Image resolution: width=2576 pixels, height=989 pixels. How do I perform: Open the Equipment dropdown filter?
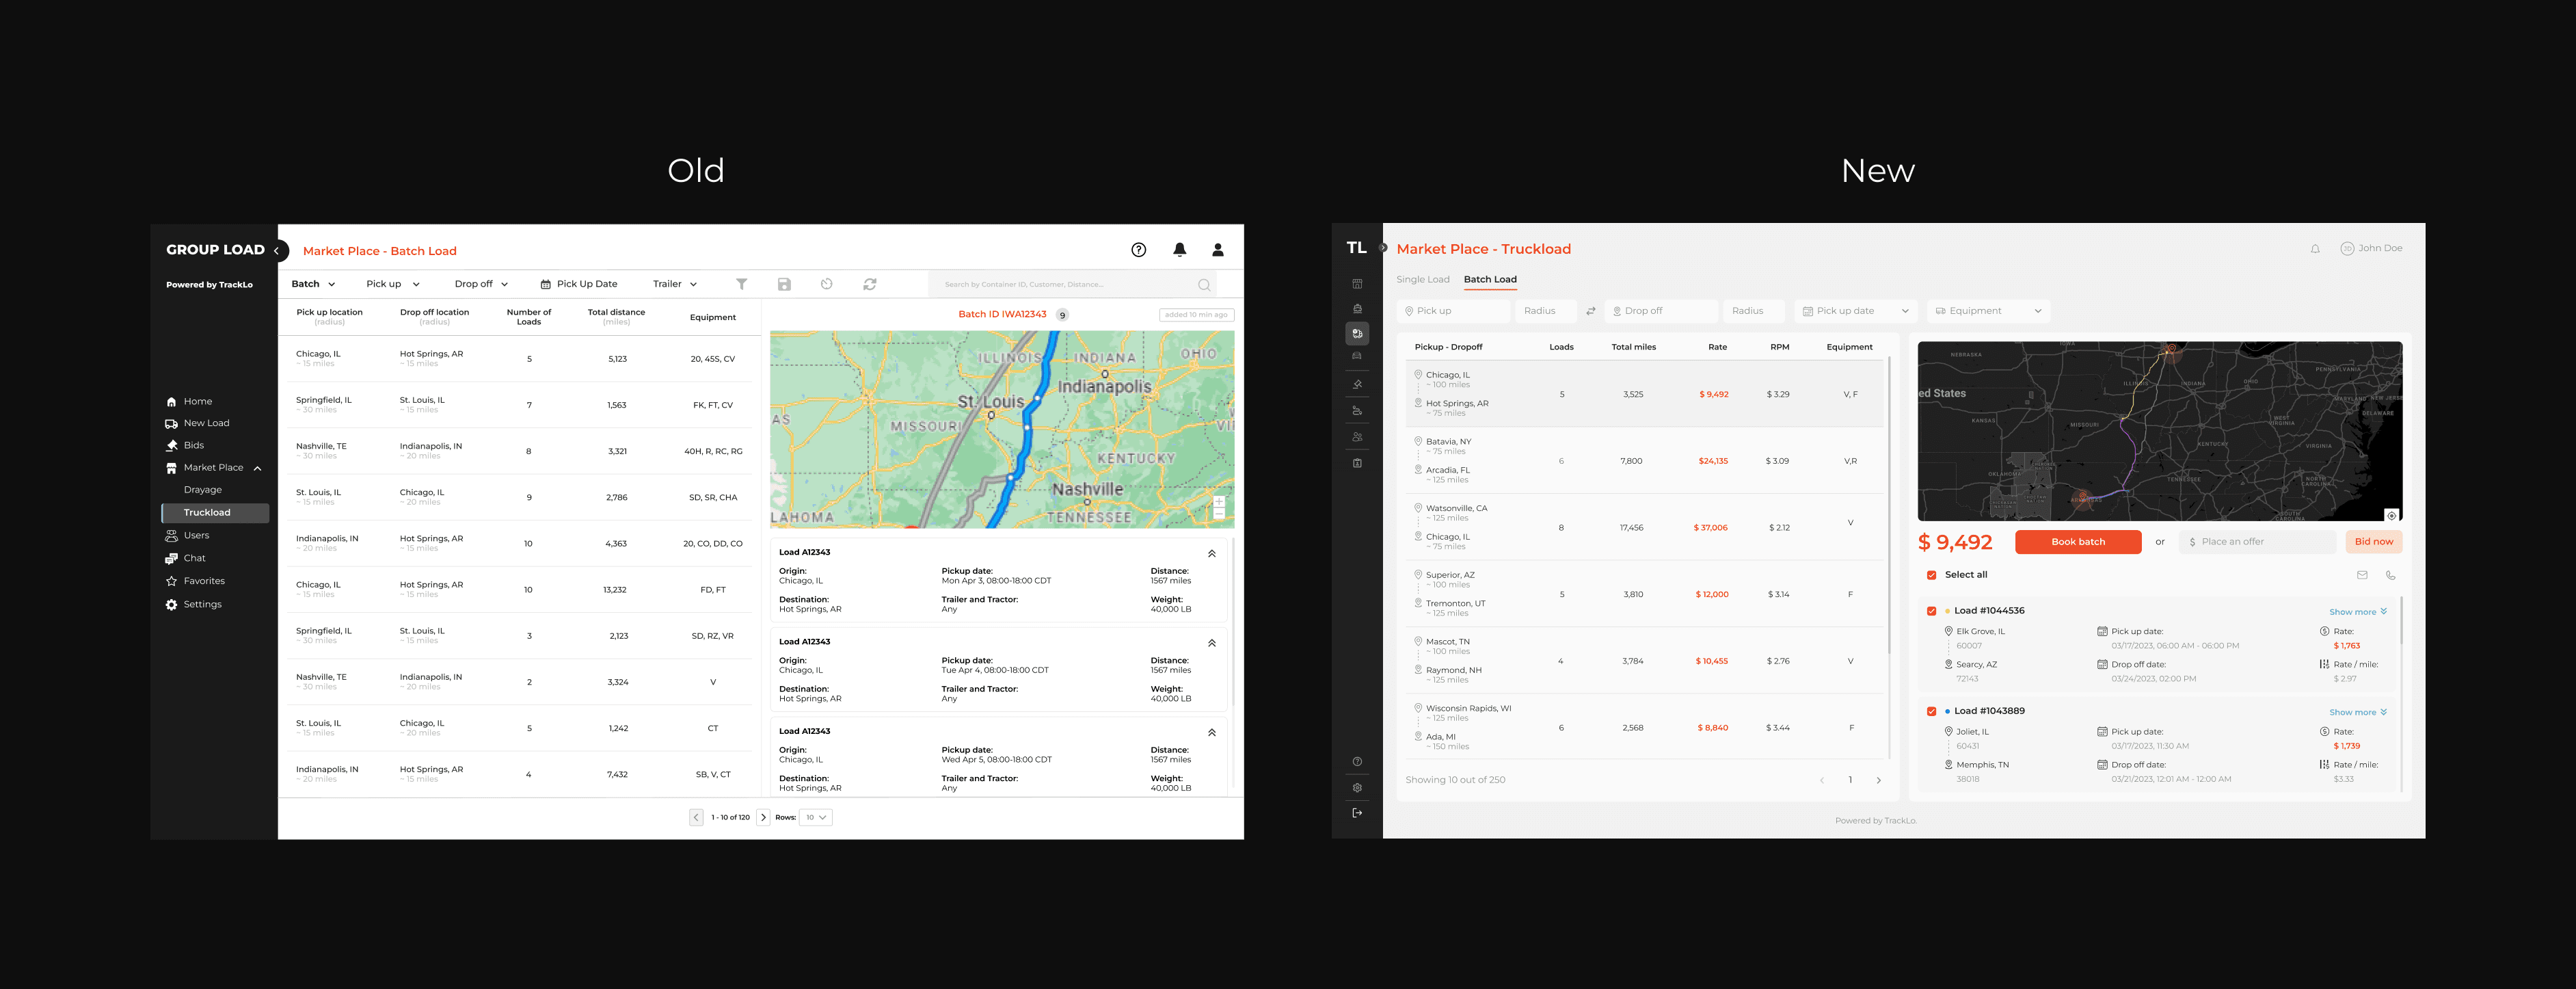(1988, 311)
